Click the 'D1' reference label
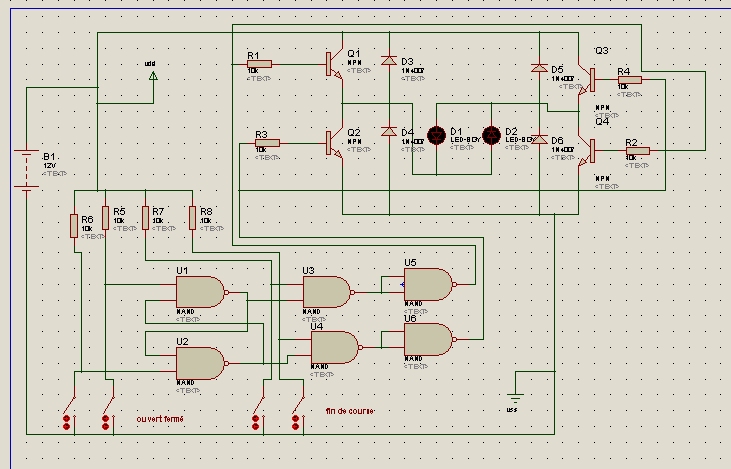The image size is (731, 469). pyautogui.click(x=456, y=131)
